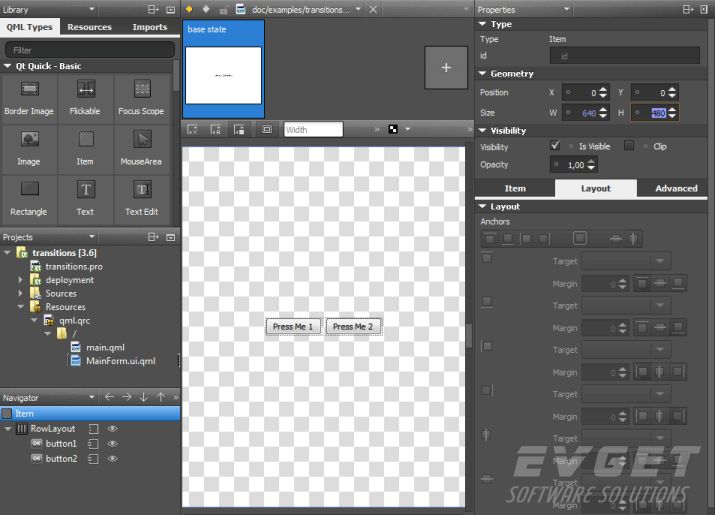Split the Properties panel
715x515 pixels.
pyautogui.click(x=688, y=9)
